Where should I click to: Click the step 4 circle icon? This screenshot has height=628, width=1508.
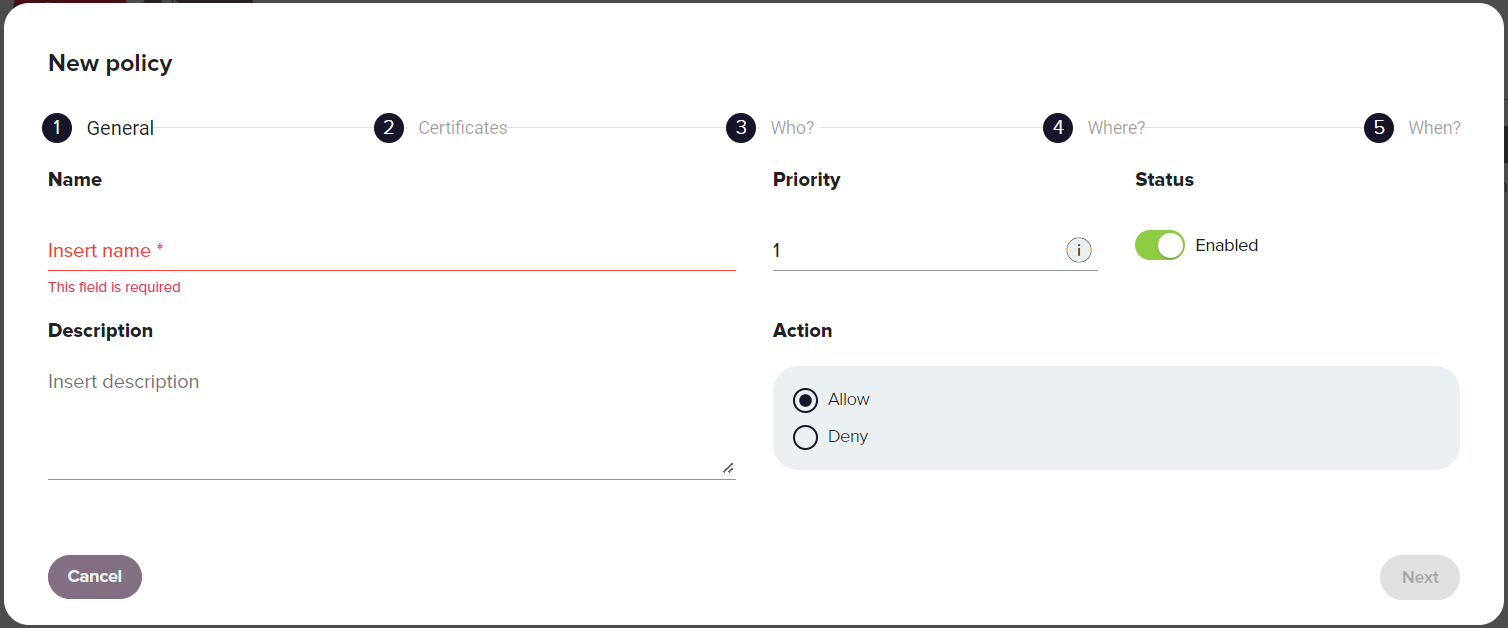pyautogui.click(x=1058, y=128)
